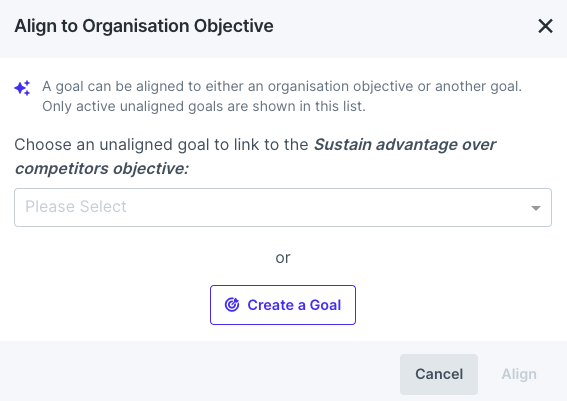Click the or separator text
This screenshot has height=401, width=567.
(283, 258)
